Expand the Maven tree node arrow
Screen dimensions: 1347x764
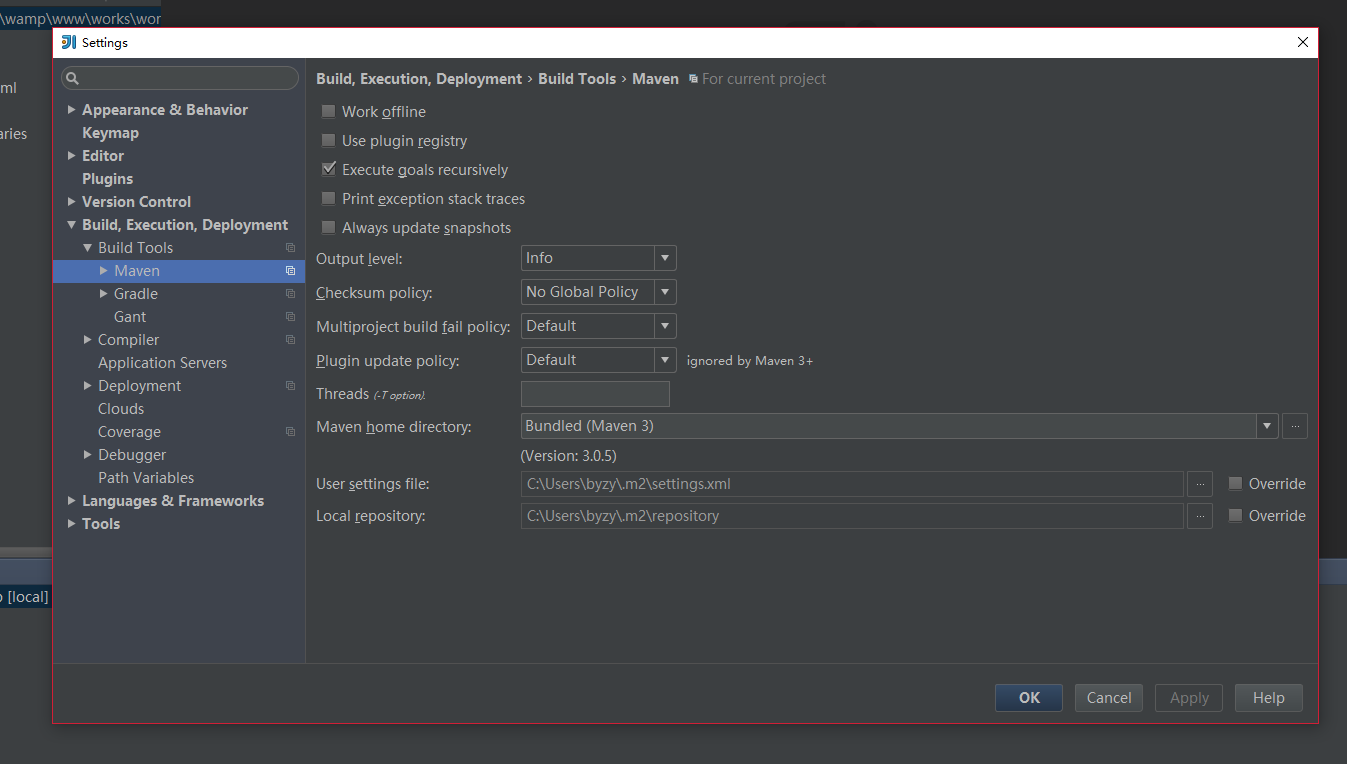tap(104, 271)
